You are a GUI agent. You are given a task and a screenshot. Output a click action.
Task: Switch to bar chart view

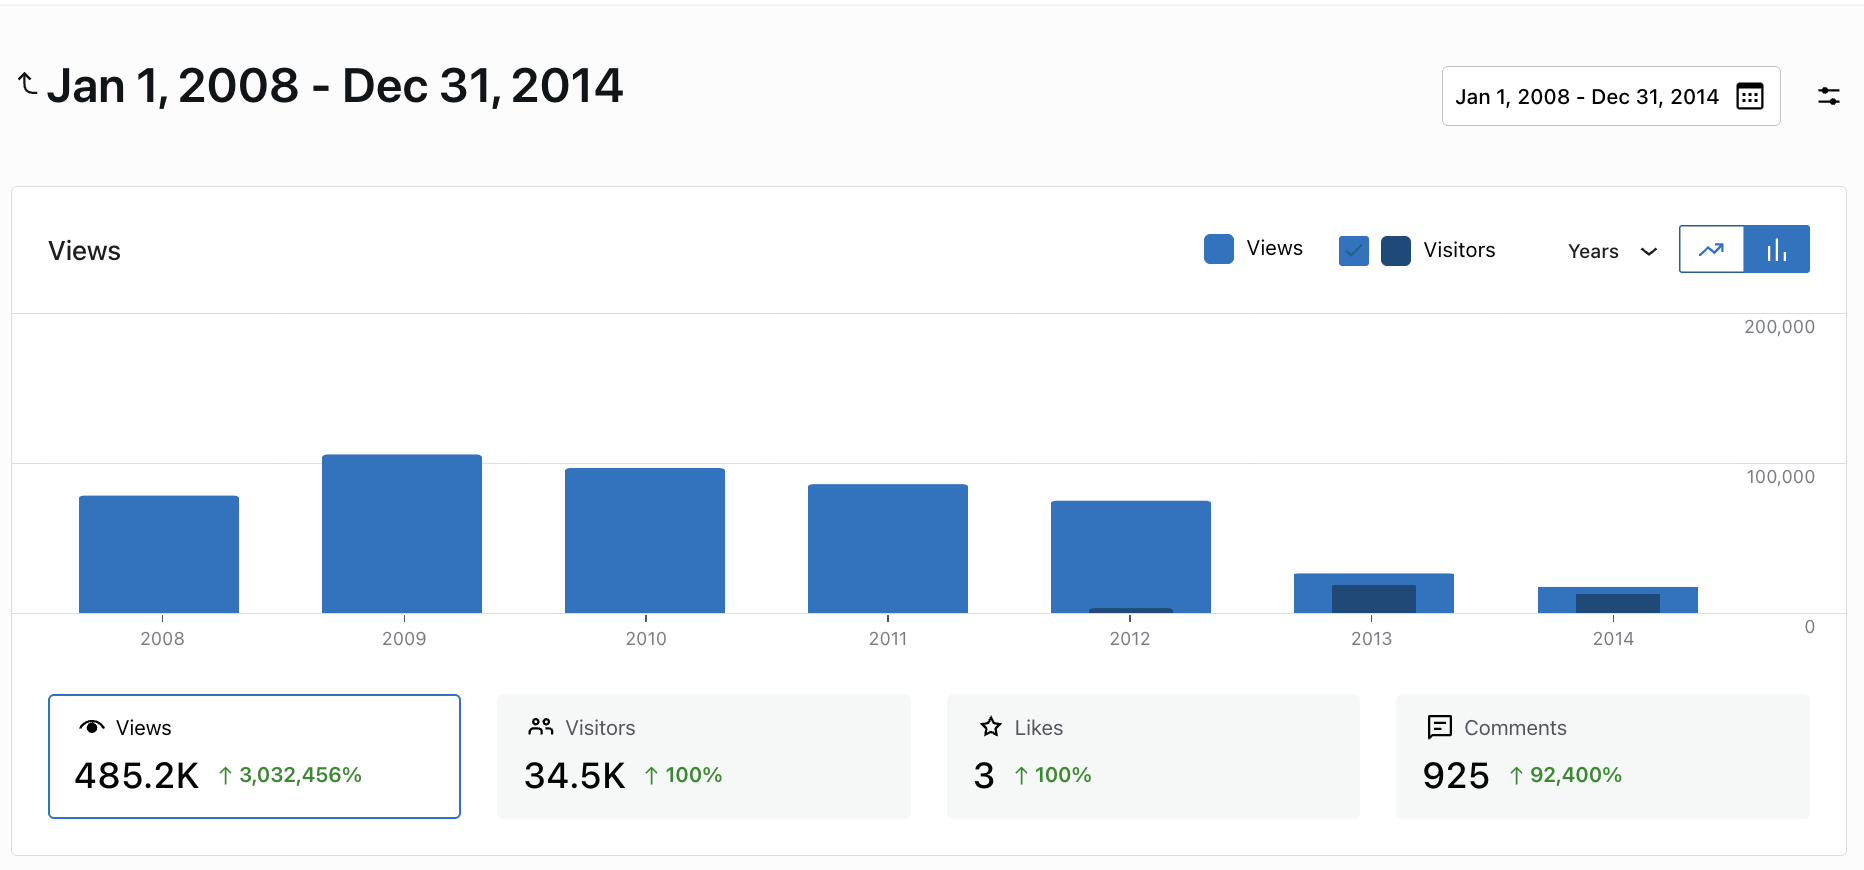click(1777, 249)
